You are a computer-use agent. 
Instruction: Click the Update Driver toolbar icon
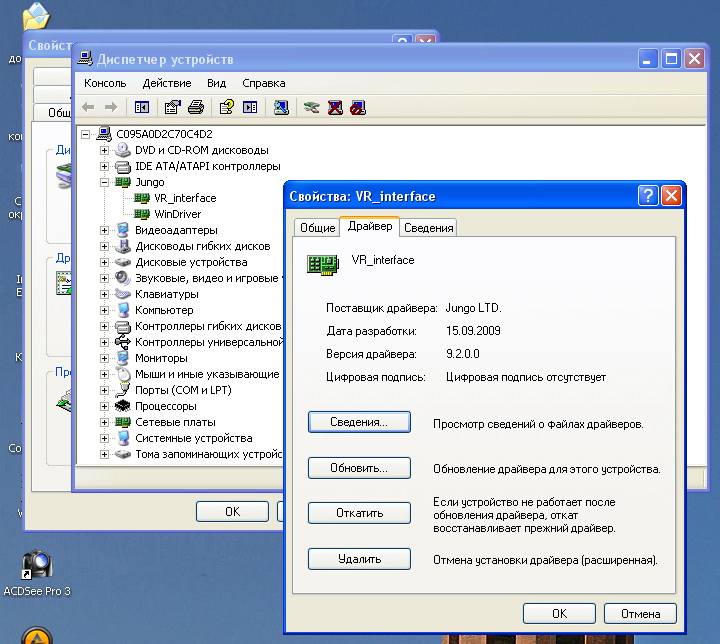pyautogui.click(x=312, y=107)
